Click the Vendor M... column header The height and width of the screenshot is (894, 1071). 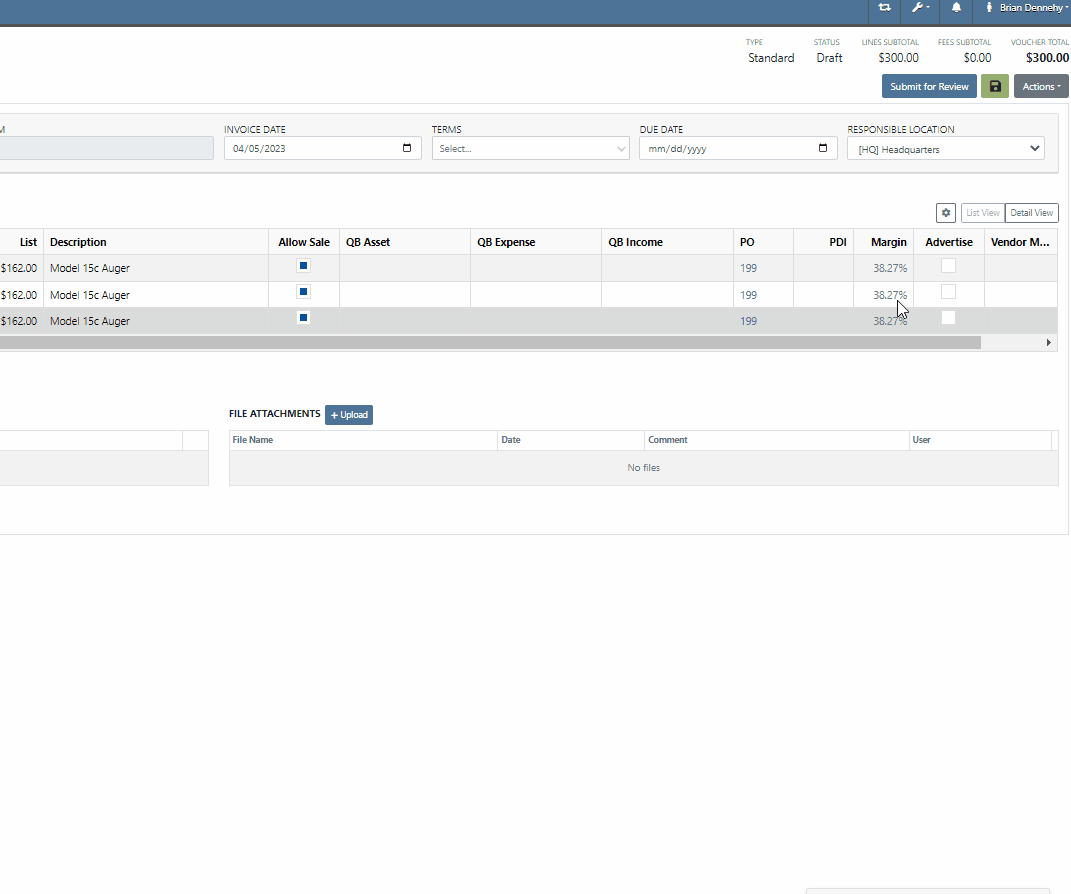(x=1020, y=242)
